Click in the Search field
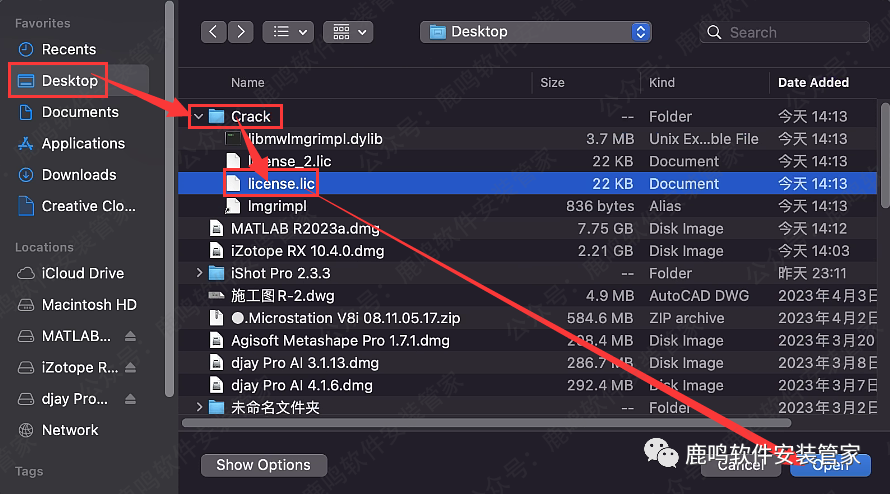 tap(785, 32)
